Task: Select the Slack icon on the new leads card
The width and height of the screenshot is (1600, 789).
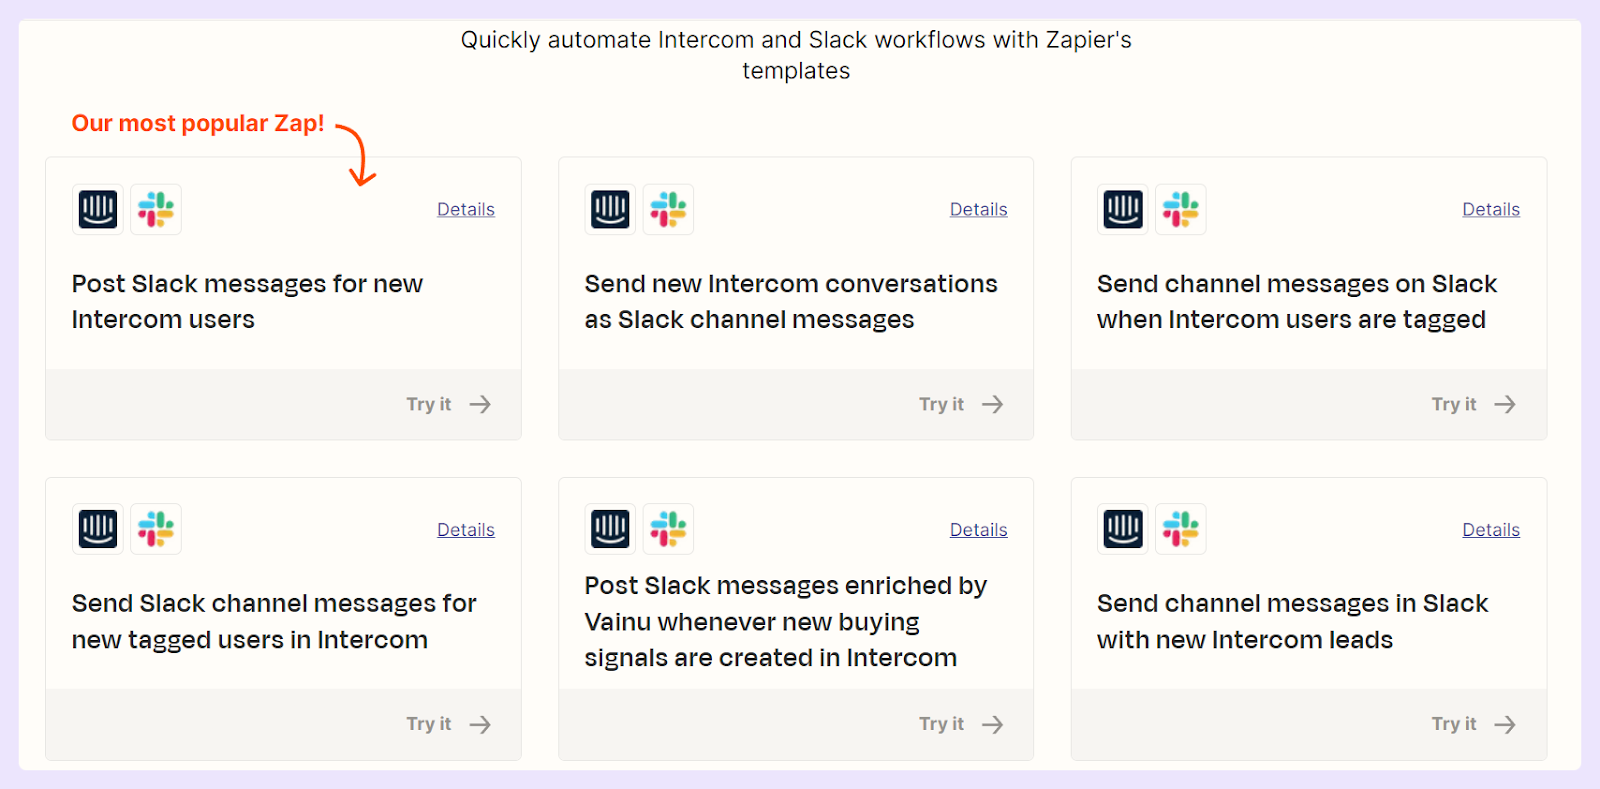Action: [x=1180, y=529]
